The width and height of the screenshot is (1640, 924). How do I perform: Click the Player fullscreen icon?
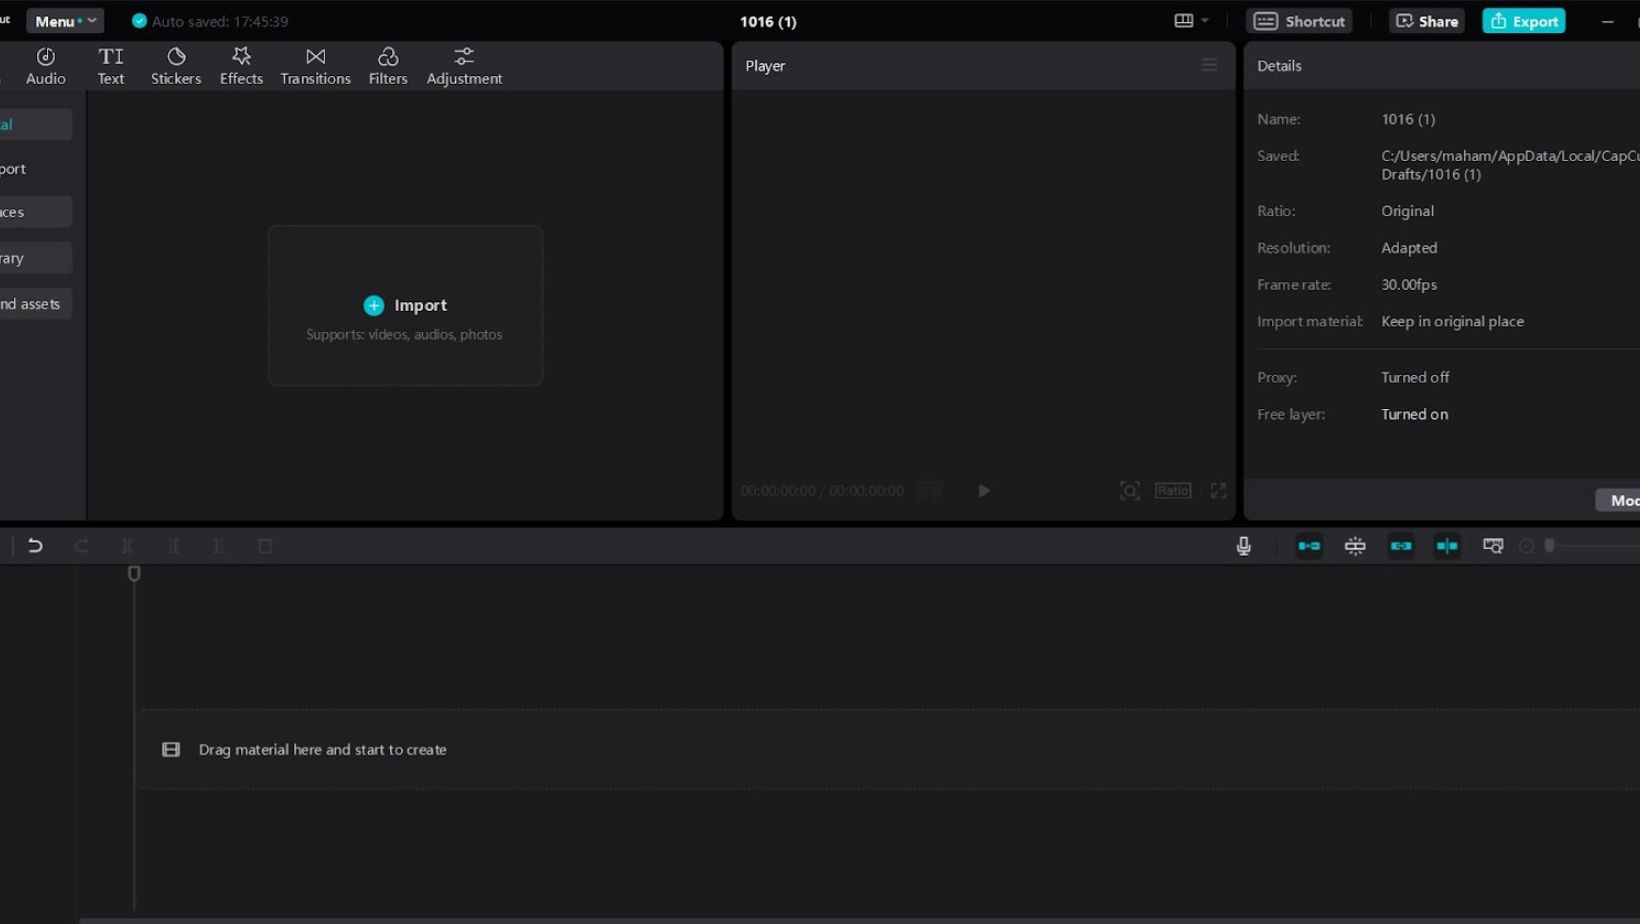point(1218,491)
